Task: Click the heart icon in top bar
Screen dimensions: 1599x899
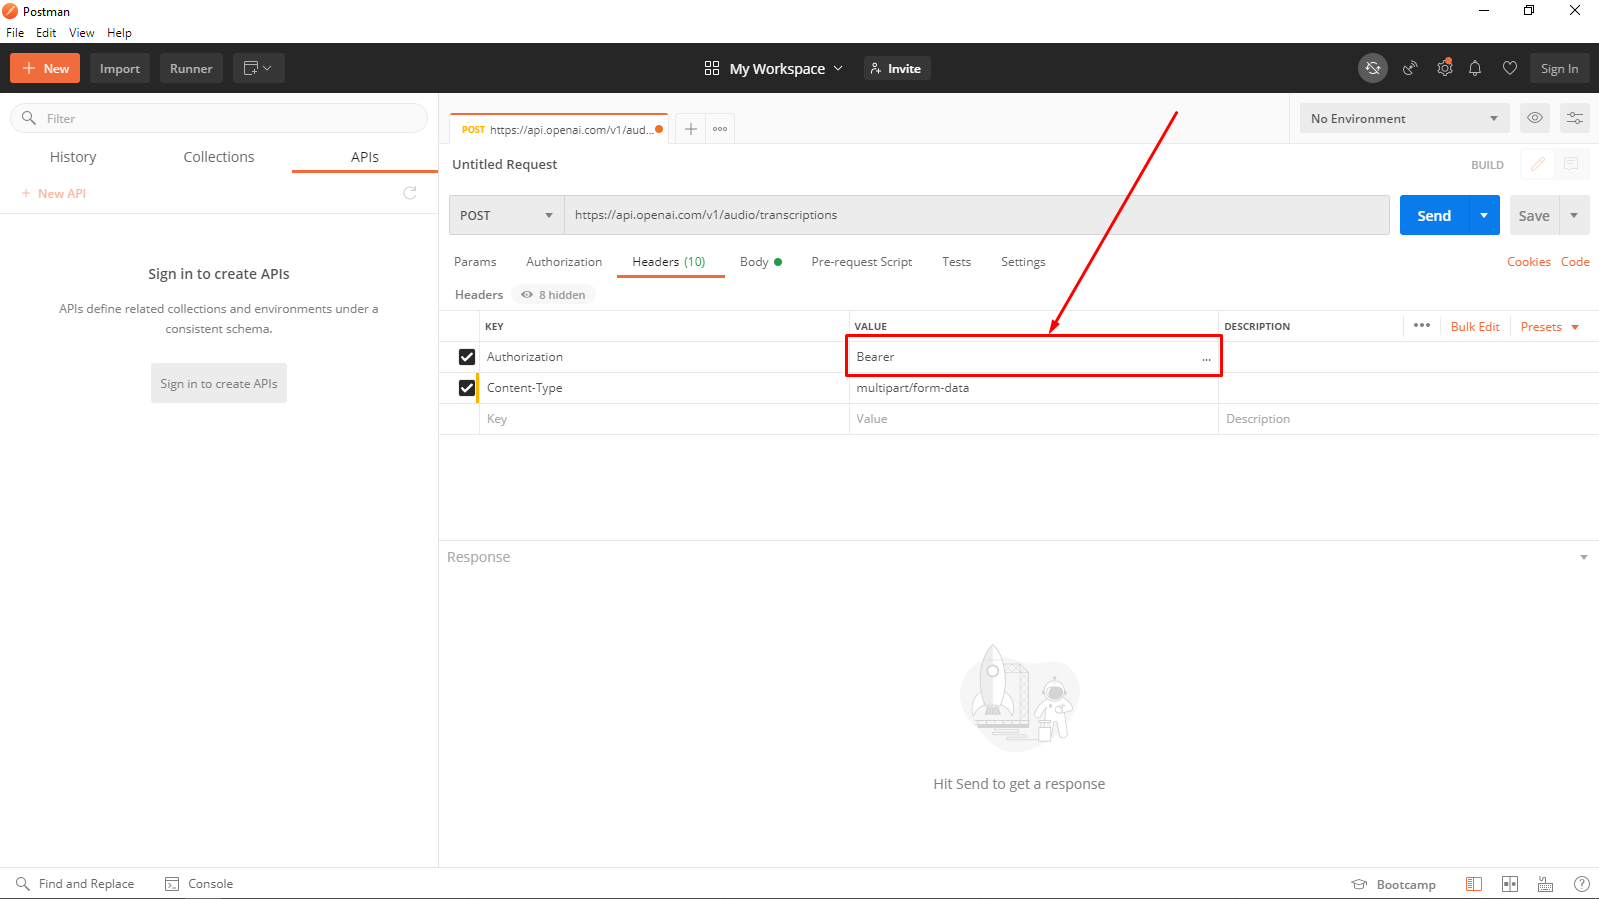Action: [1510, 68]
